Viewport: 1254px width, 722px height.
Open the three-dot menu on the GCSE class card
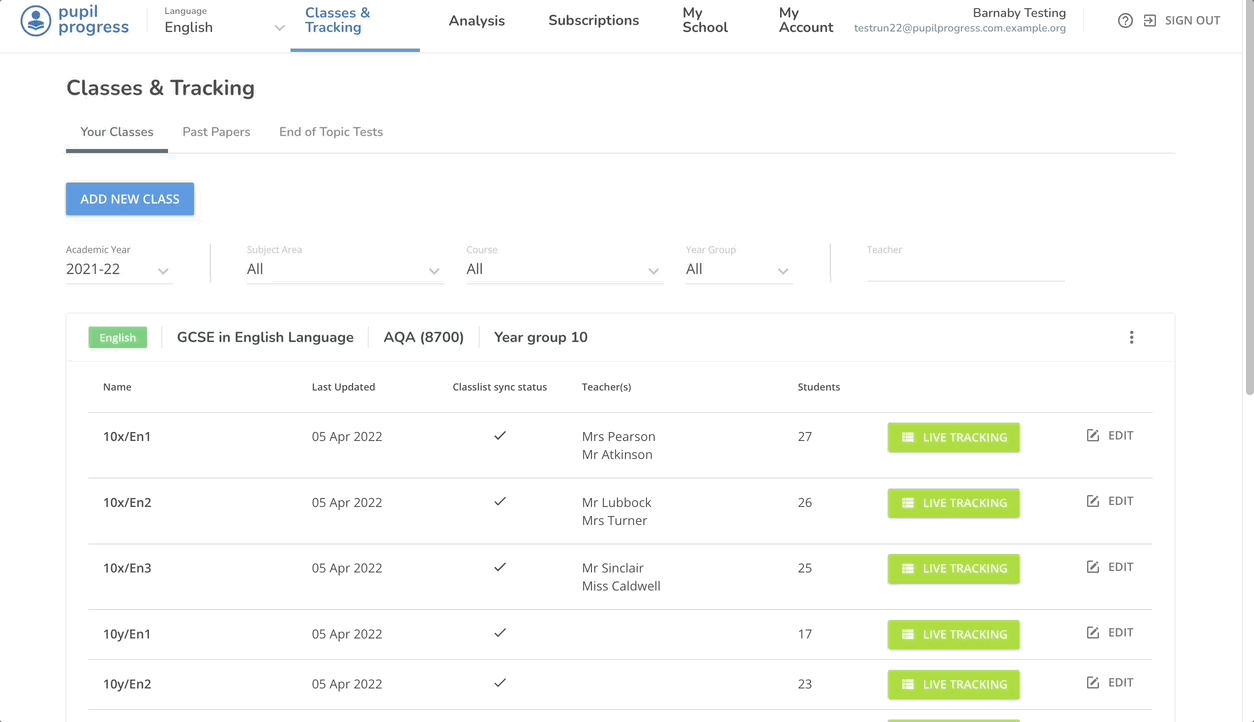(1131, 337)
